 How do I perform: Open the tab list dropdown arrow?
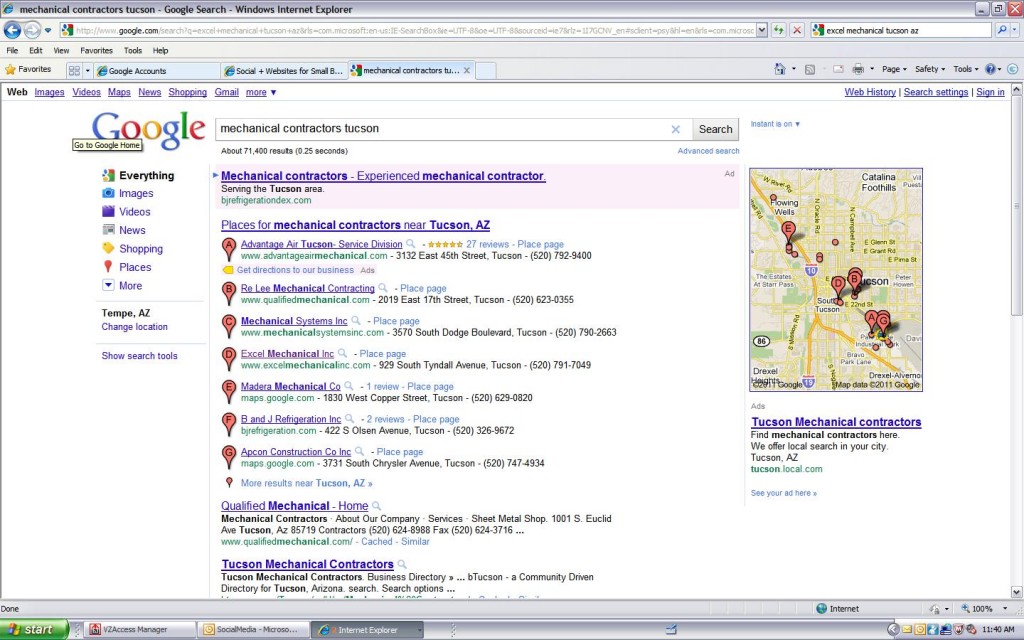click(88, 71)
